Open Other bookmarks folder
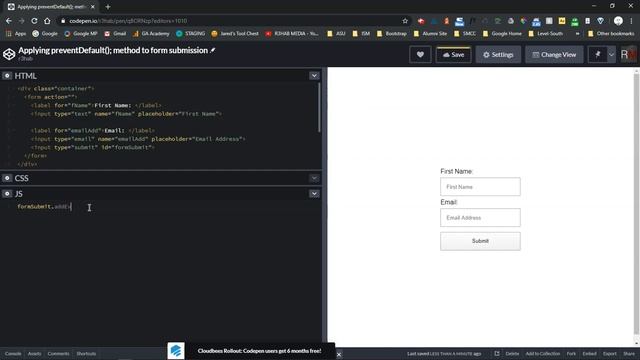The image size is (640, 360). point(611,33)
